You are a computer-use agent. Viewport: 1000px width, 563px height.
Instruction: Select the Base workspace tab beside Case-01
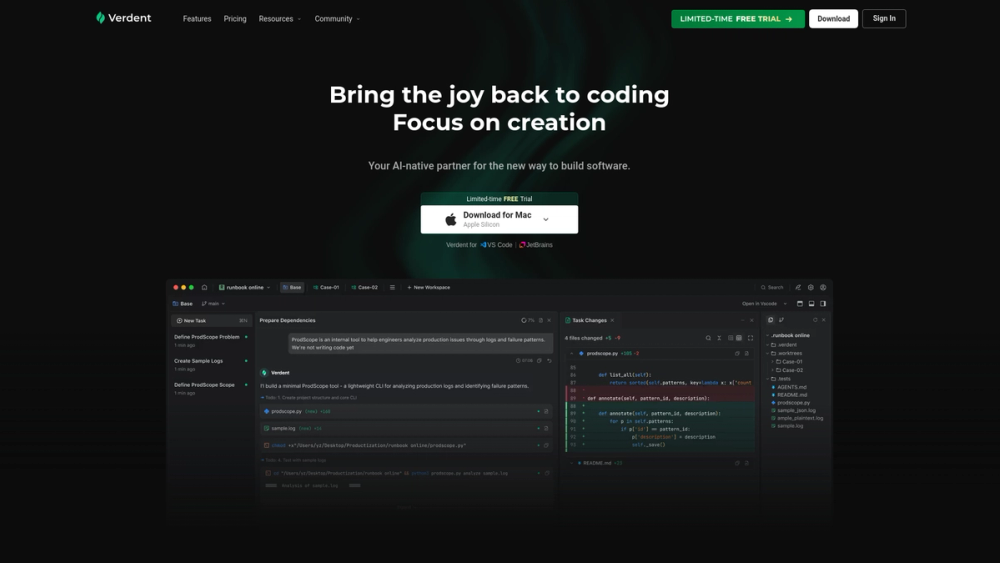(x=292, y=288)
